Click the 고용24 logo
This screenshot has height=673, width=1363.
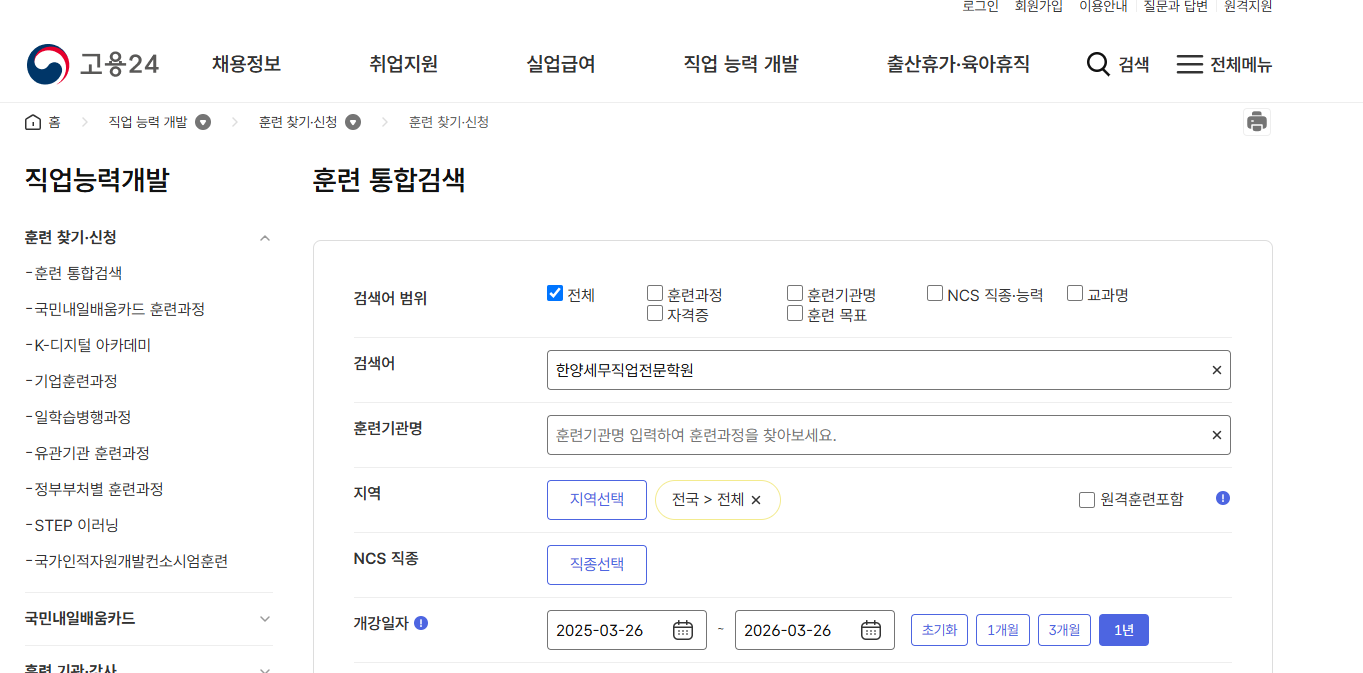point(92,65)
